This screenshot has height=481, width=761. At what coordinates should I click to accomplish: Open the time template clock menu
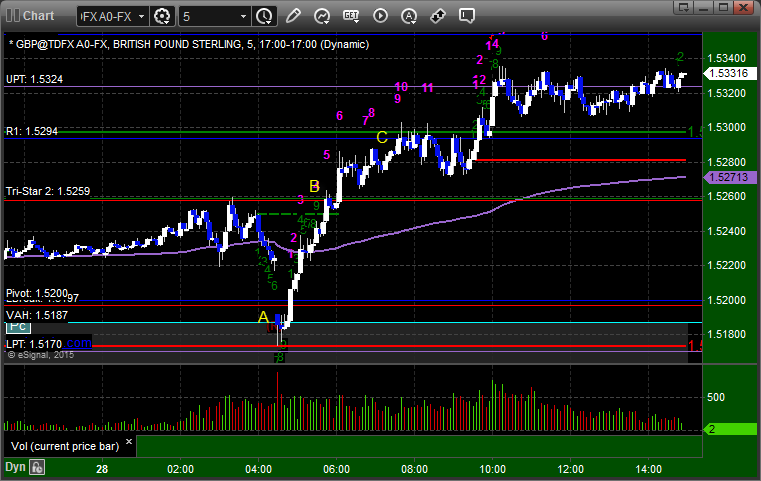(265, 16)
